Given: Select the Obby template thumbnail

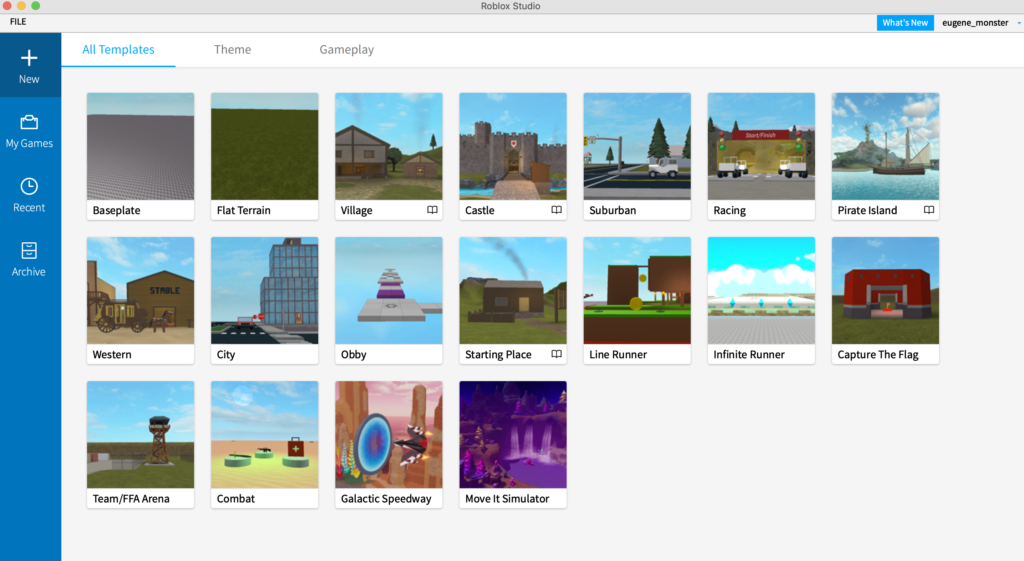Looking at the screenshot, I should tap(389, 291).
